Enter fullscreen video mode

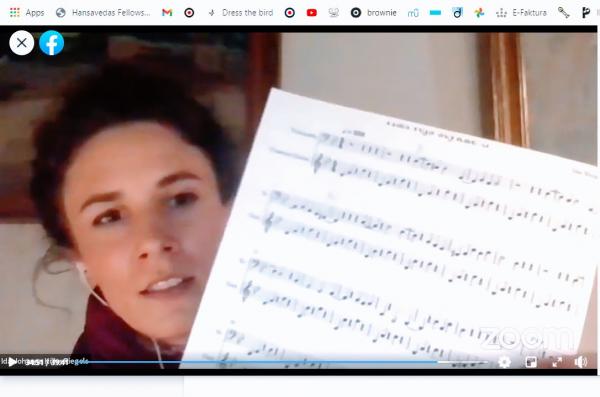coord(557,362)
